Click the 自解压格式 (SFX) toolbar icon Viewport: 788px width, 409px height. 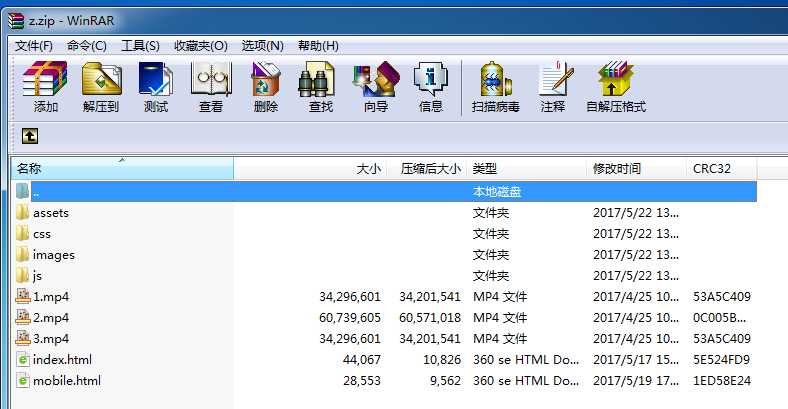point(616,79)
